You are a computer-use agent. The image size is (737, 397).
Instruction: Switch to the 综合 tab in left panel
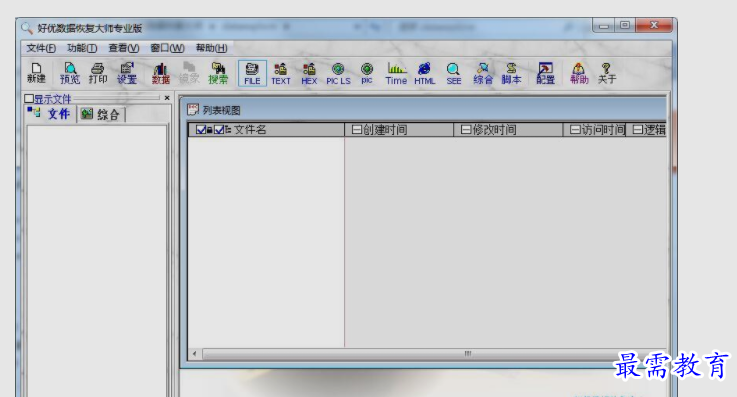point(101,114)
